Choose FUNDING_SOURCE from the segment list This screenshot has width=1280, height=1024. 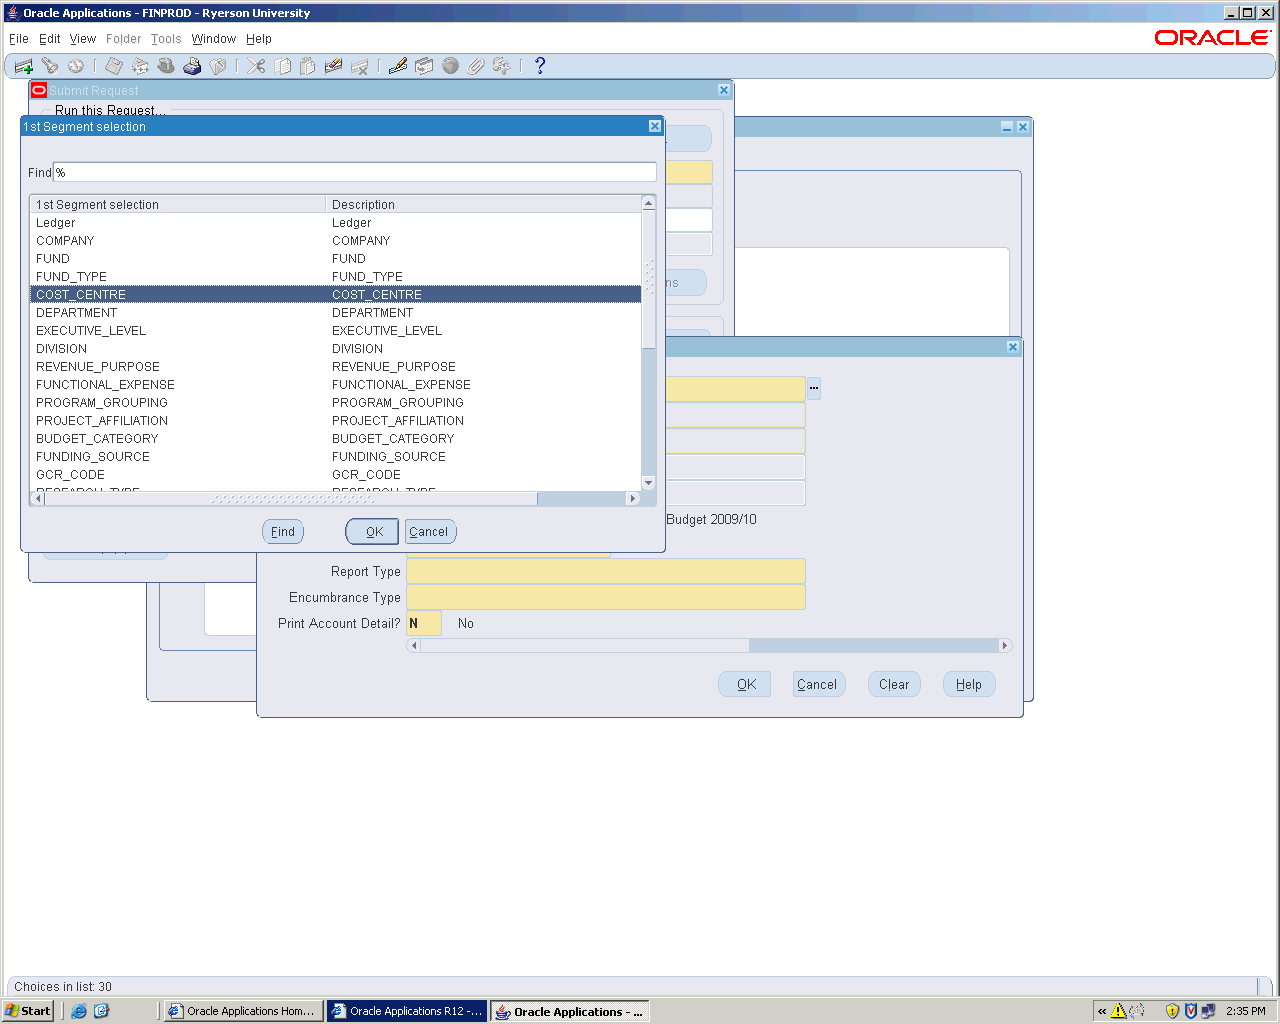93,457
